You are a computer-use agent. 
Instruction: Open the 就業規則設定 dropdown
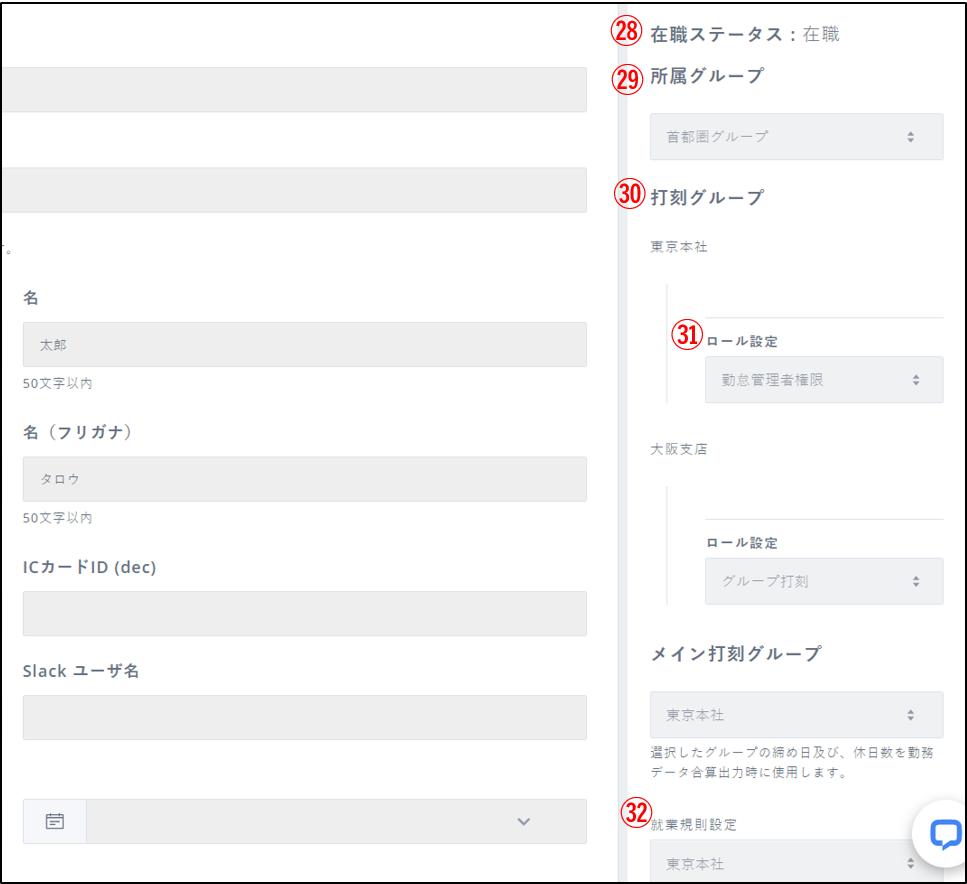click(x=796, y=862)
